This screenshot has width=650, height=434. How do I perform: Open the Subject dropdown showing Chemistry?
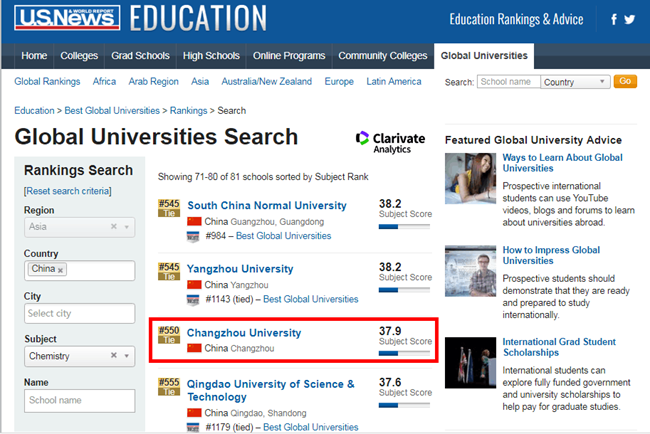pos(126,355)
